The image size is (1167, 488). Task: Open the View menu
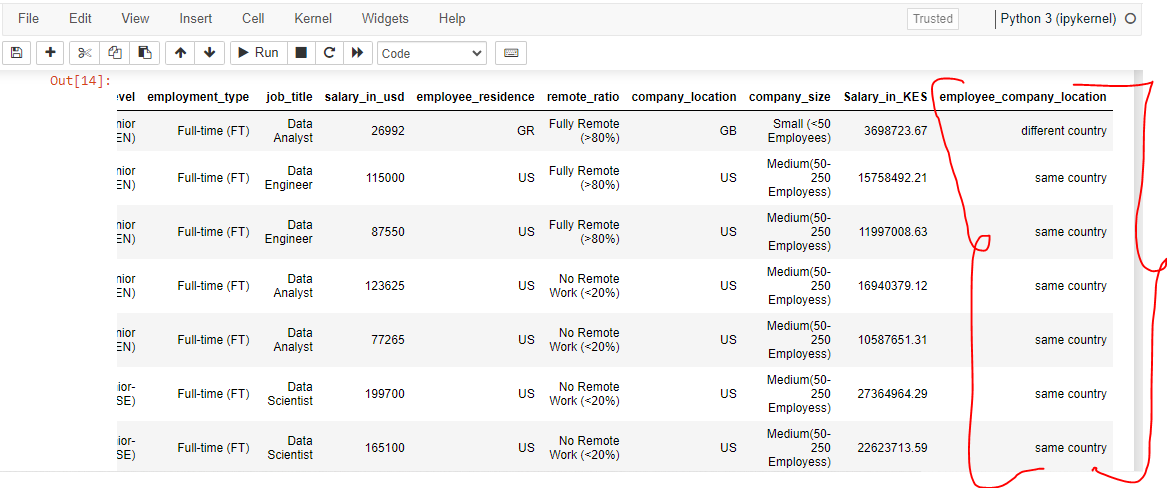click(x=135, y=19)
